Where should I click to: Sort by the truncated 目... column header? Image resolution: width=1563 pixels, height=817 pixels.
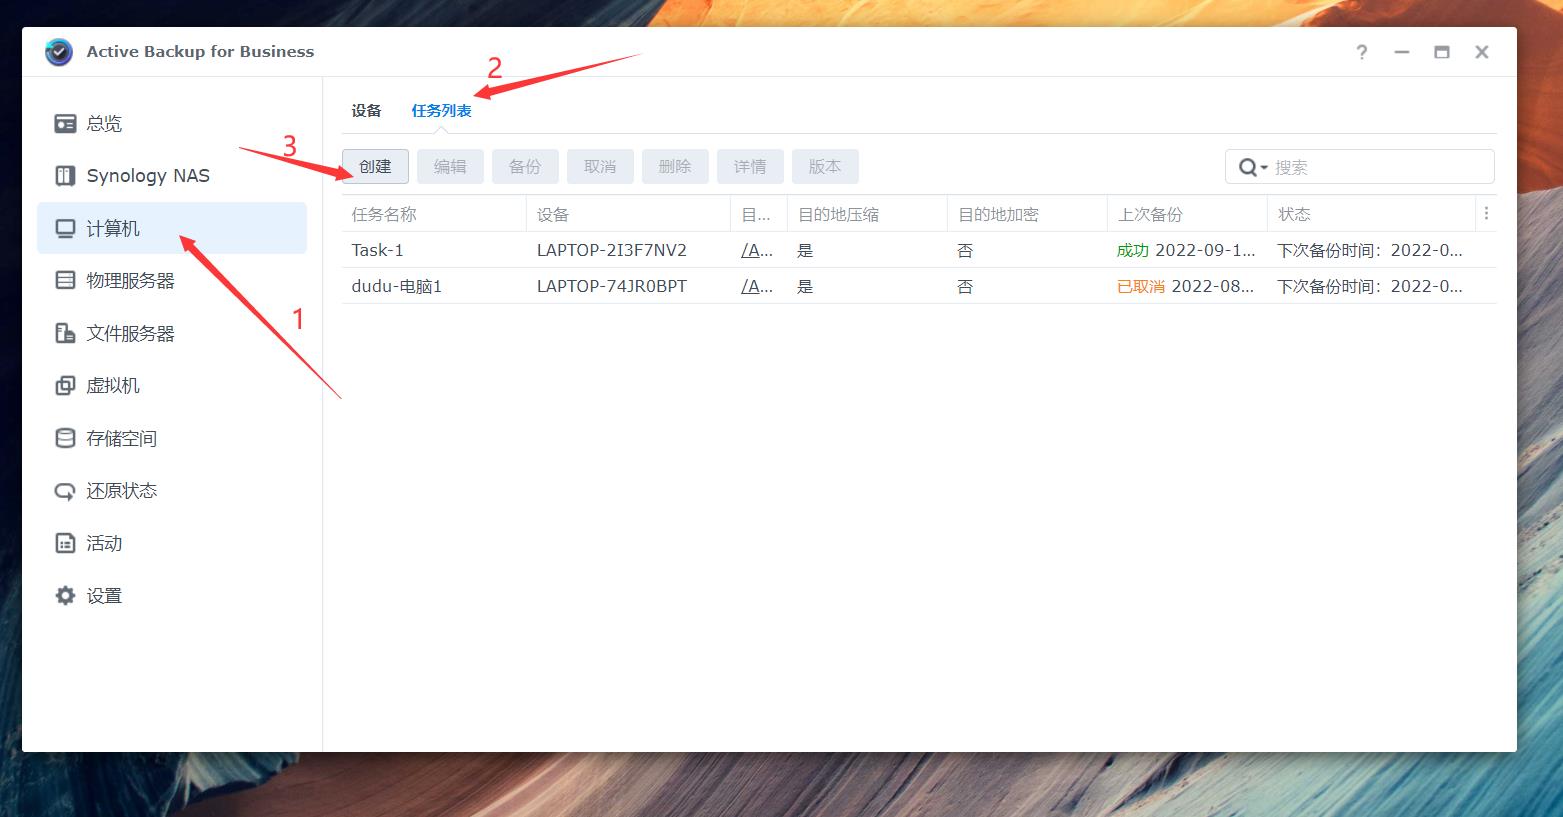pos(759,214)
